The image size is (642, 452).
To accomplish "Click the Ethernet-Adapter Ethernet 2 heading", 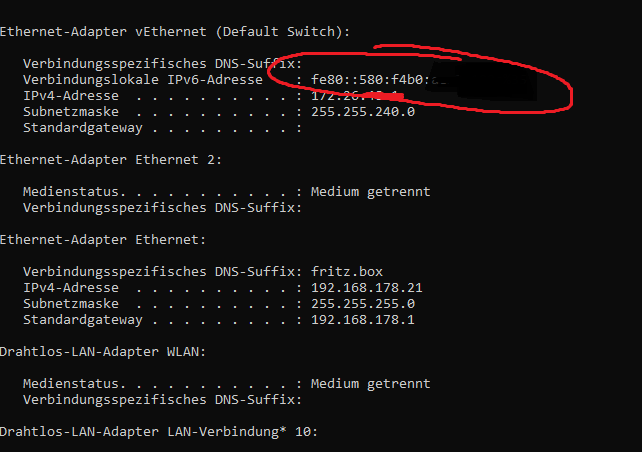I will tap(111, 160).
